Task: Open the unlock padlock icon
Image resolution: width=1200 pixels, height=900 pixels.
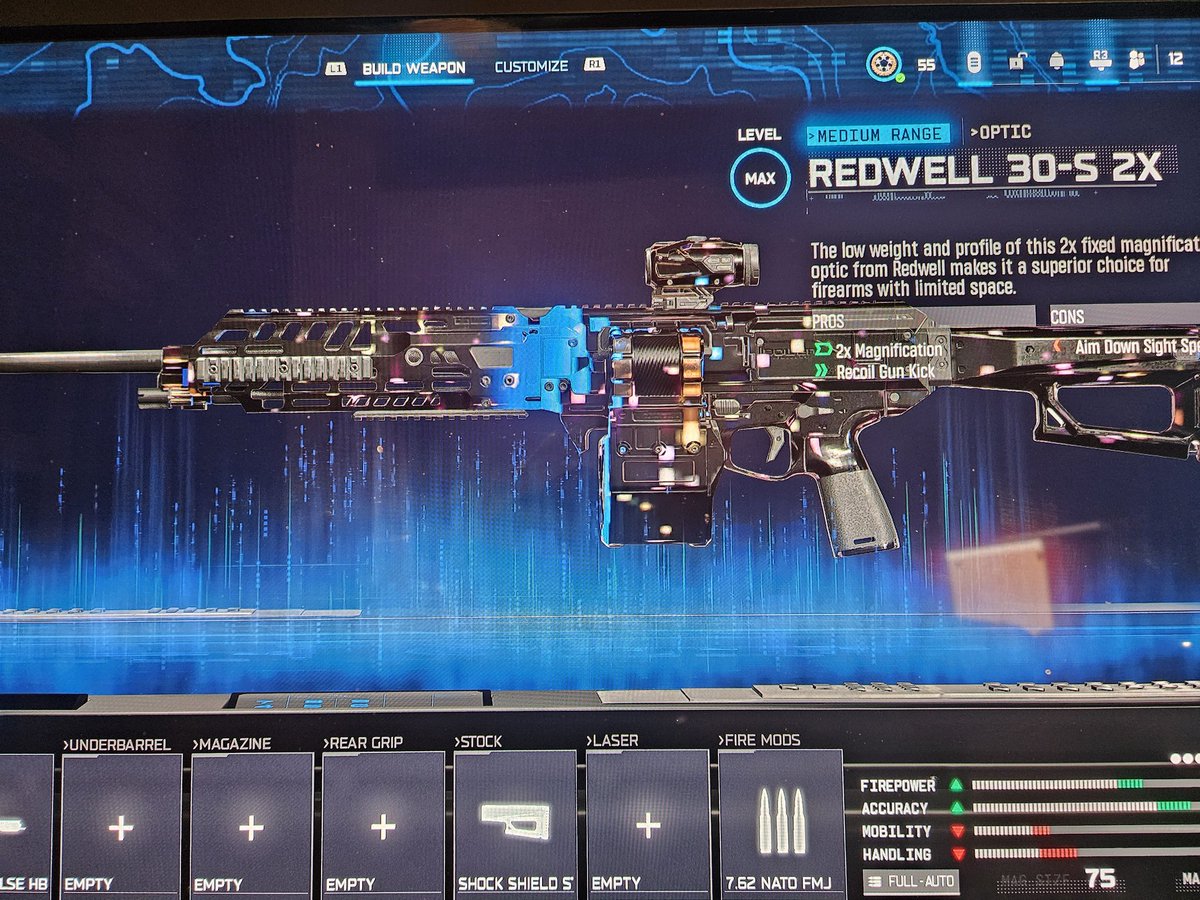Action: (x=1017, y=61)
